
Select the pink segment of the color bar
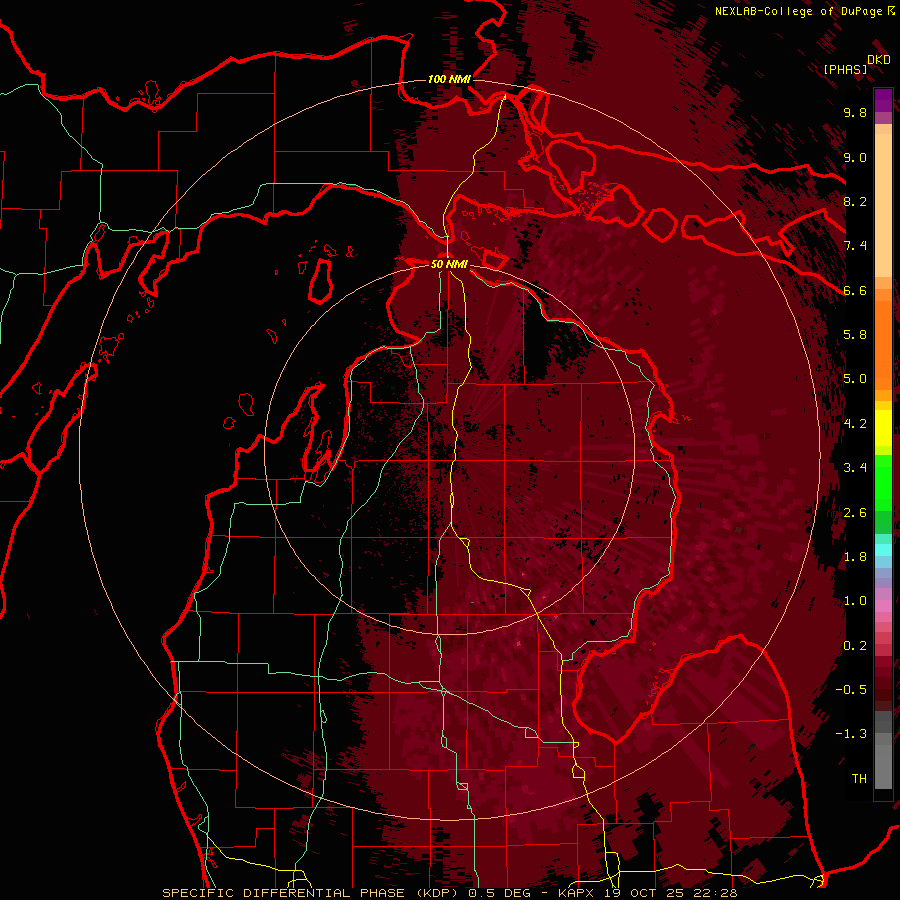pyautogui.click(x=883, y=606)
